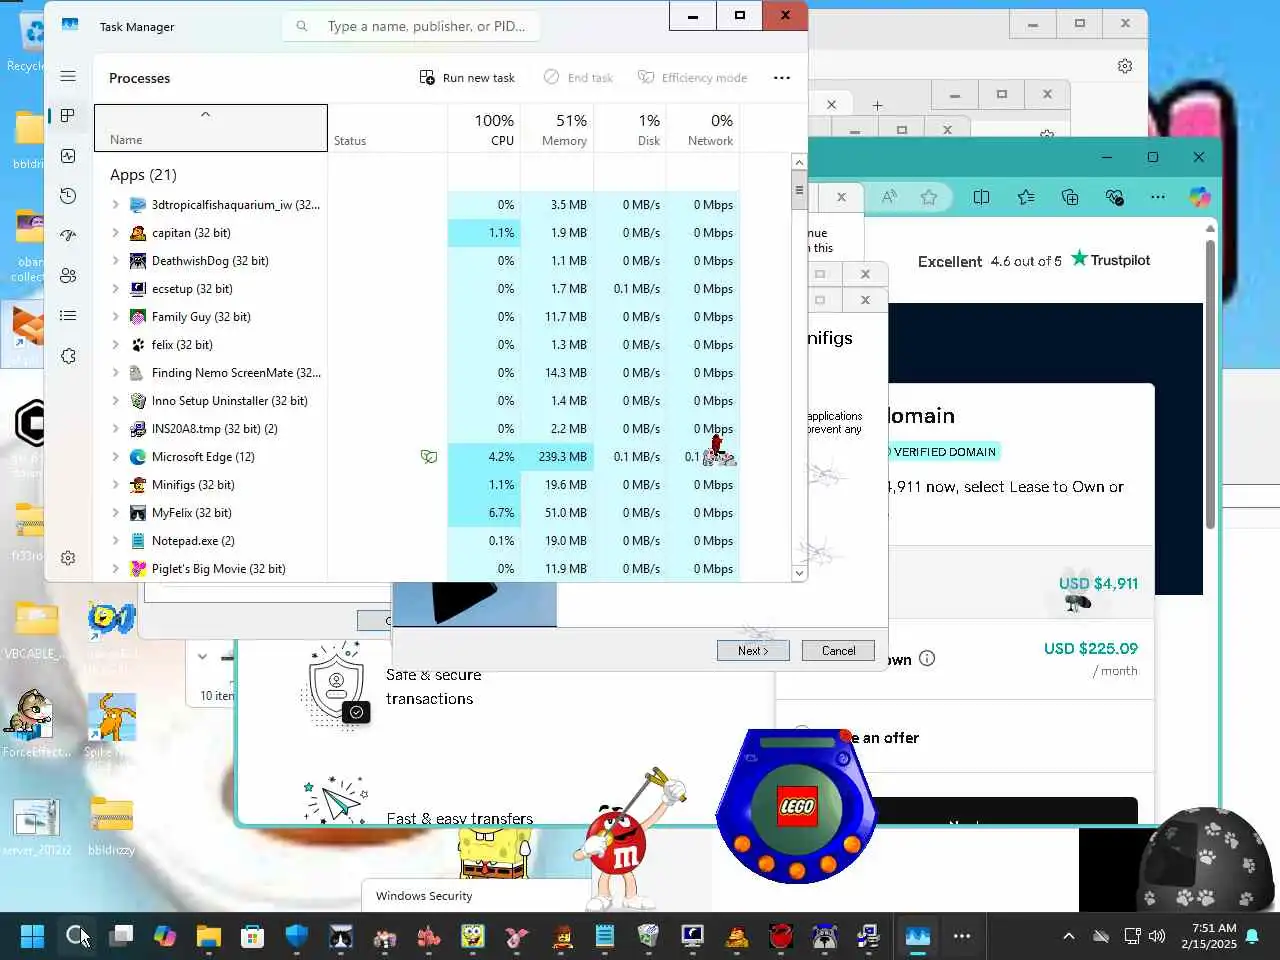
Task: Open Microsoft Store from taskbar
Action: [252, 936]
